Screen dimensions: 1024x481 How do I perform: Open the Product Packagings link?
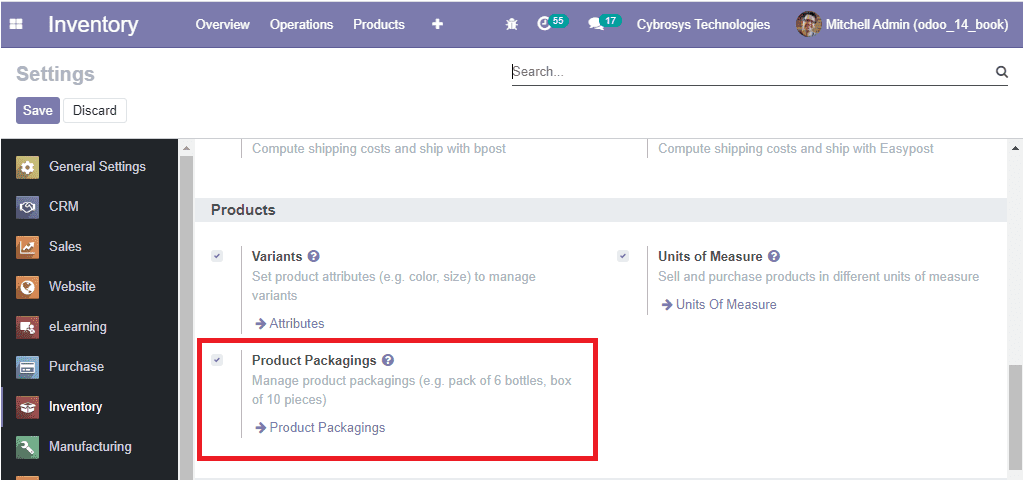(x=327, y=428)
